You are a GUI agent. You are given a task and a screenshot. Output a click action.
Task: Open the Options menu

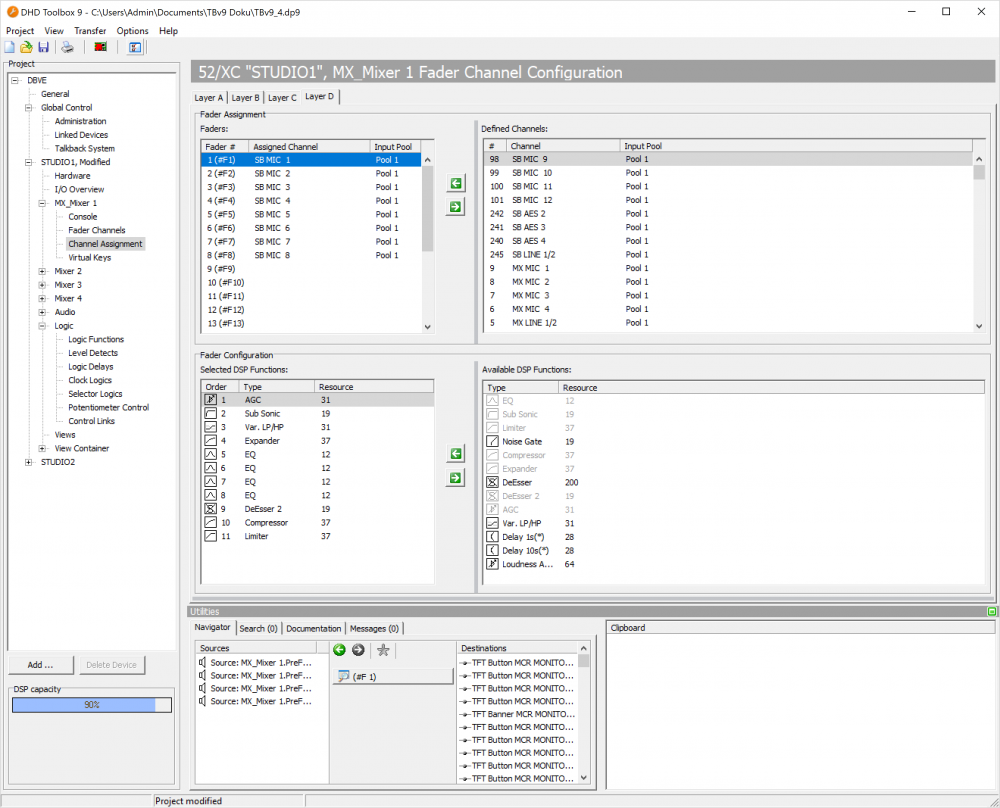coord(132,31)
